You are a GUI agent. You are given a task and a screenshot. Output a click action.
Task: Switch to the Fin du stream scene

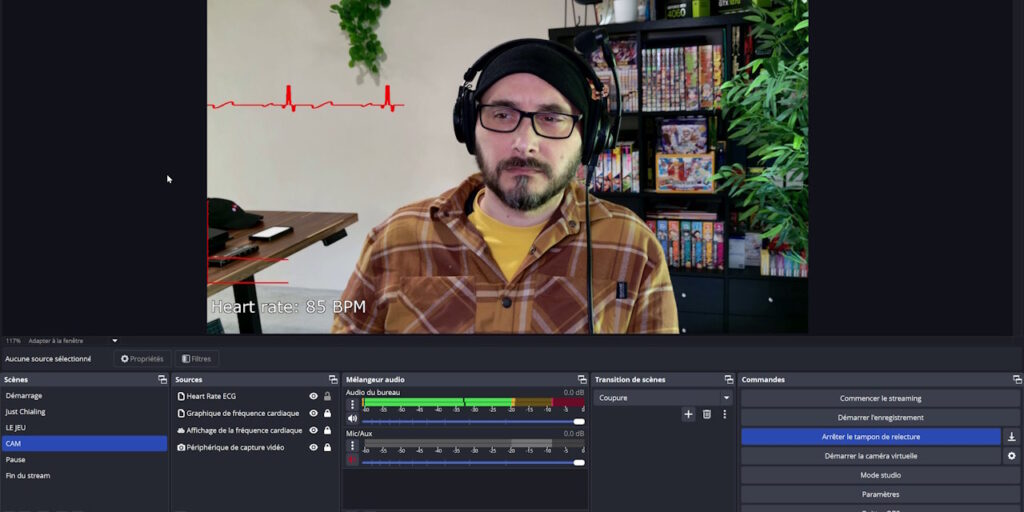click(84, 475)
